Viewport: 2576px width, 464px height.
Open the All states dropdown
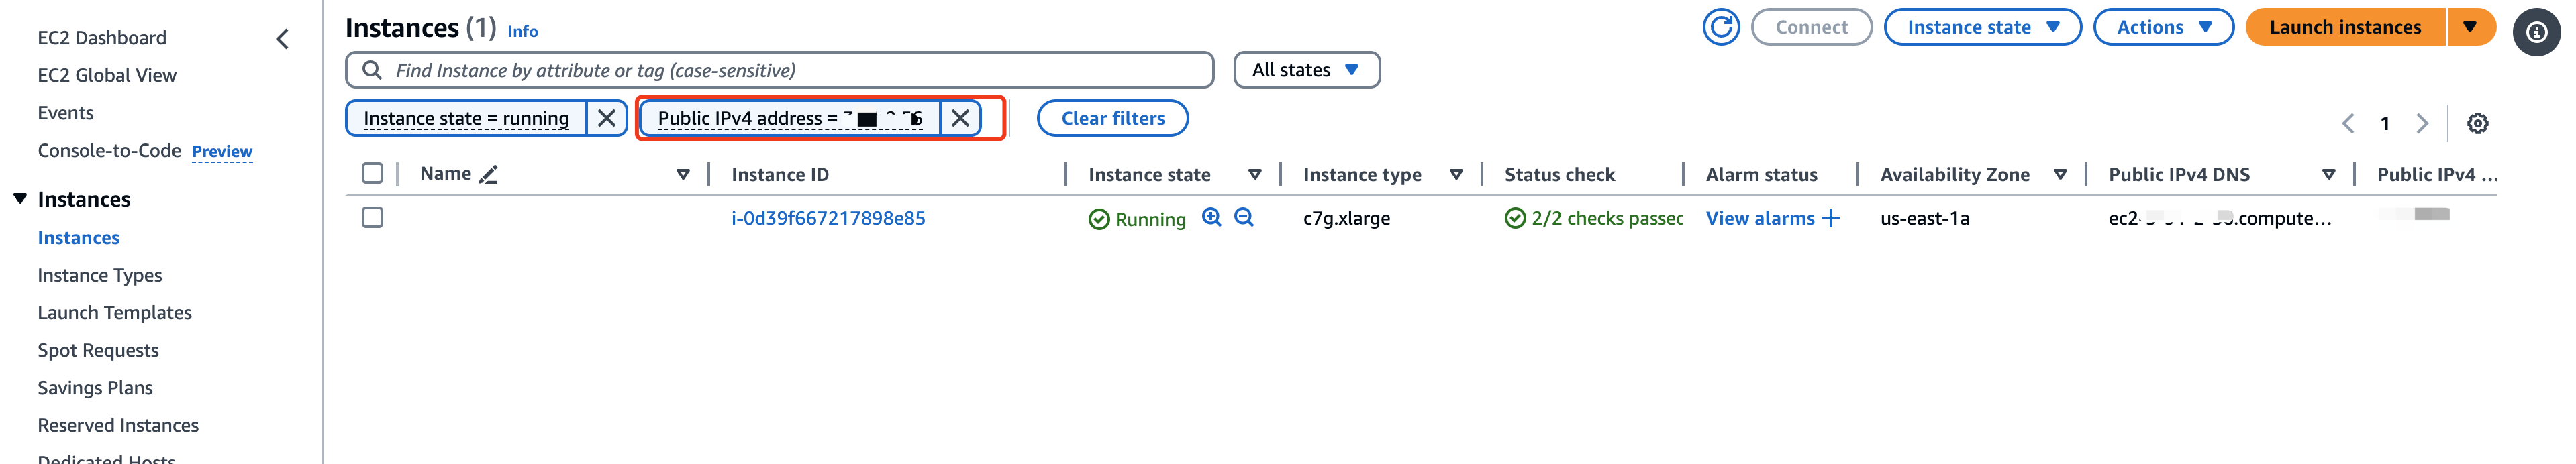click(1306, 70)
